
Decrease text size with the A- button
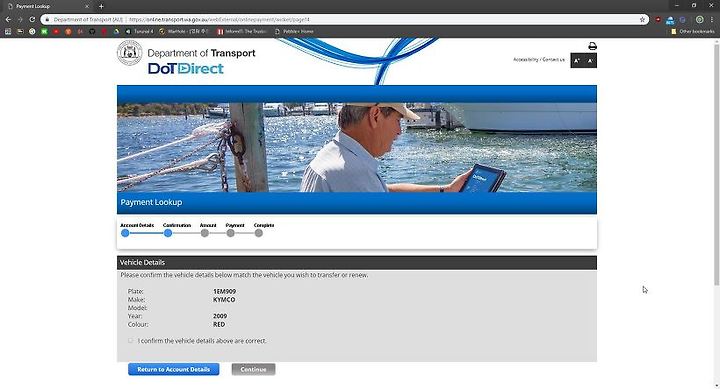click(591, 61)
